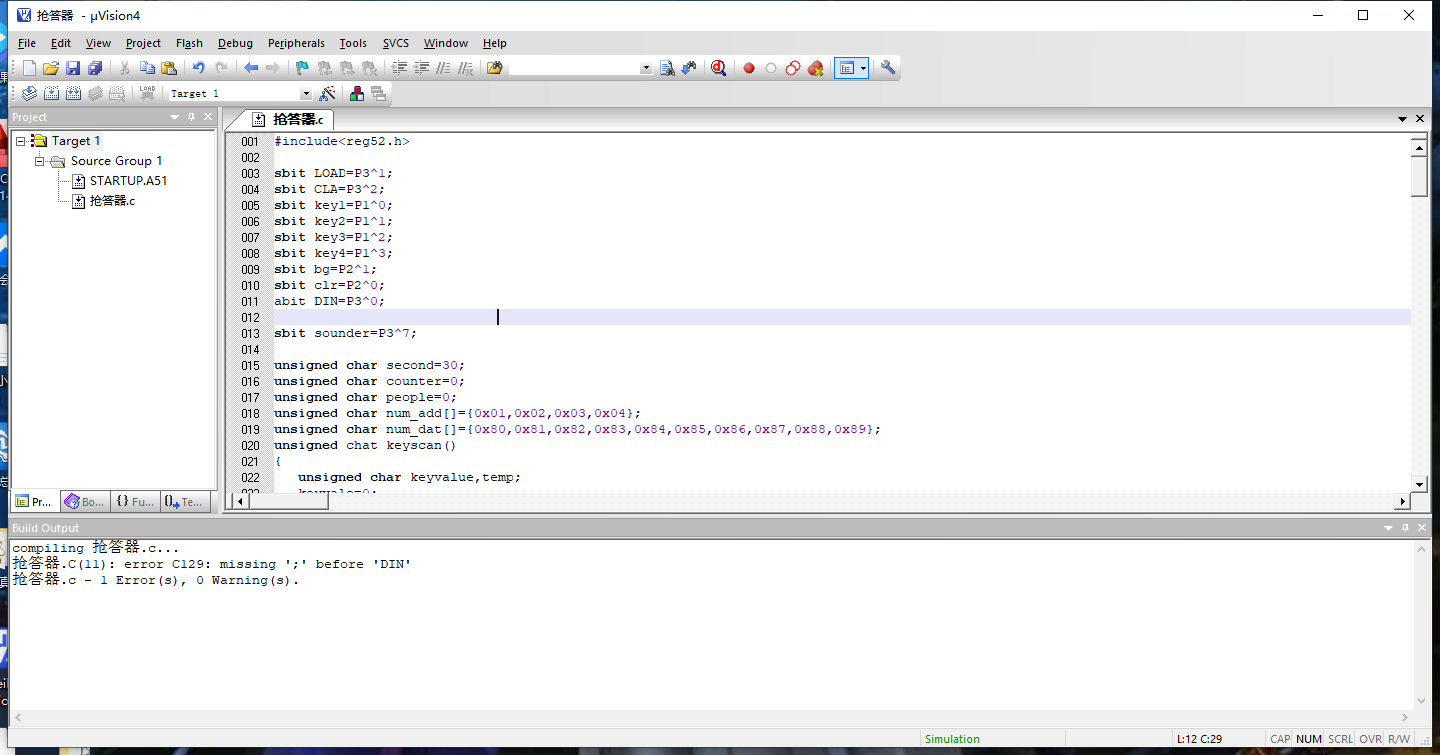The image size is (1440, 755).
Task: Click the Find document icon
Action: pos(667,68)
